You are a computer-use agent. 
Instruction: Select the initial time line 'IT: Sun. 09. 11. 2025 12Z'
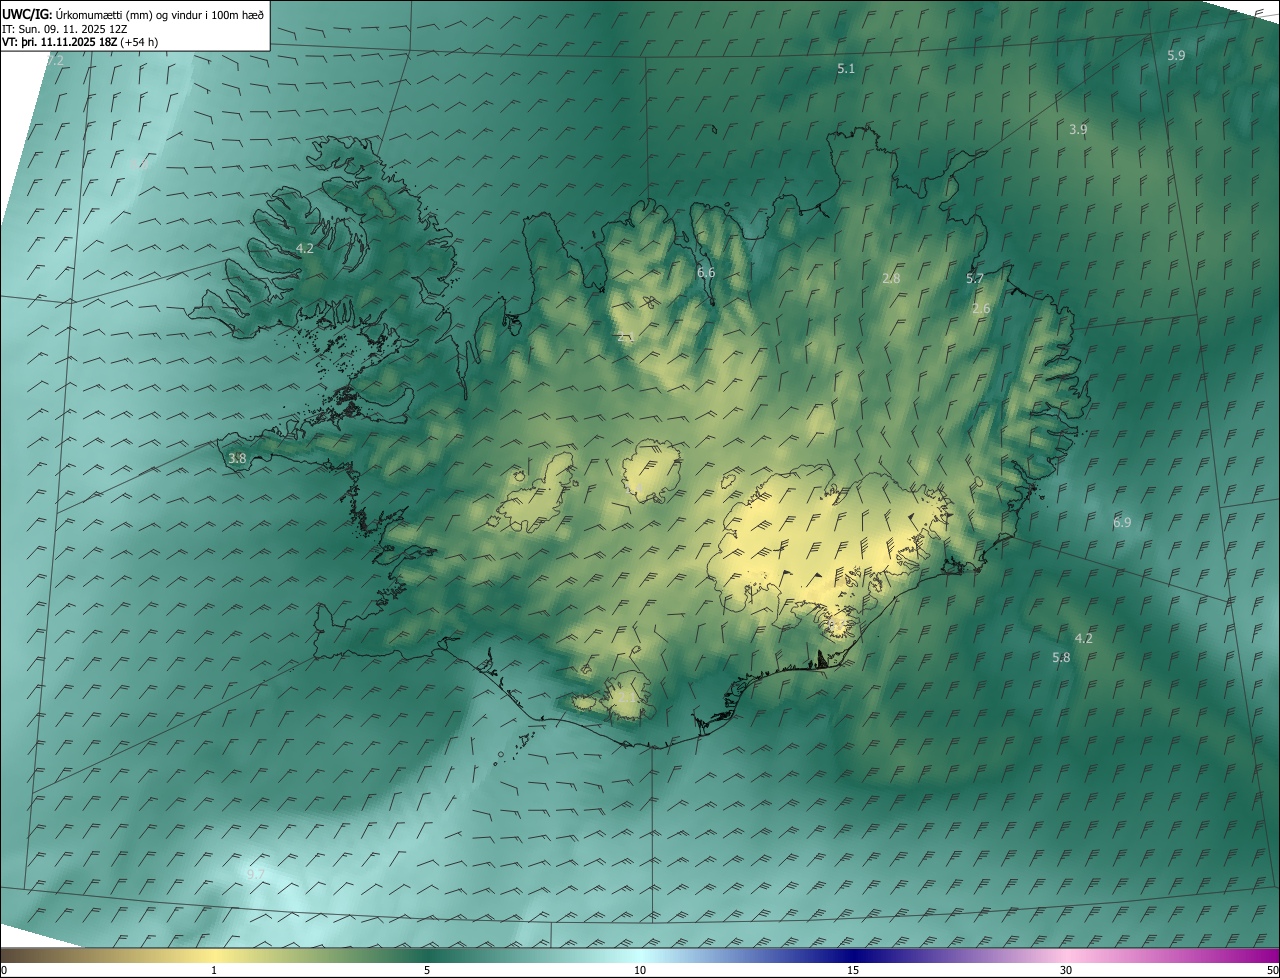point(65,28)
